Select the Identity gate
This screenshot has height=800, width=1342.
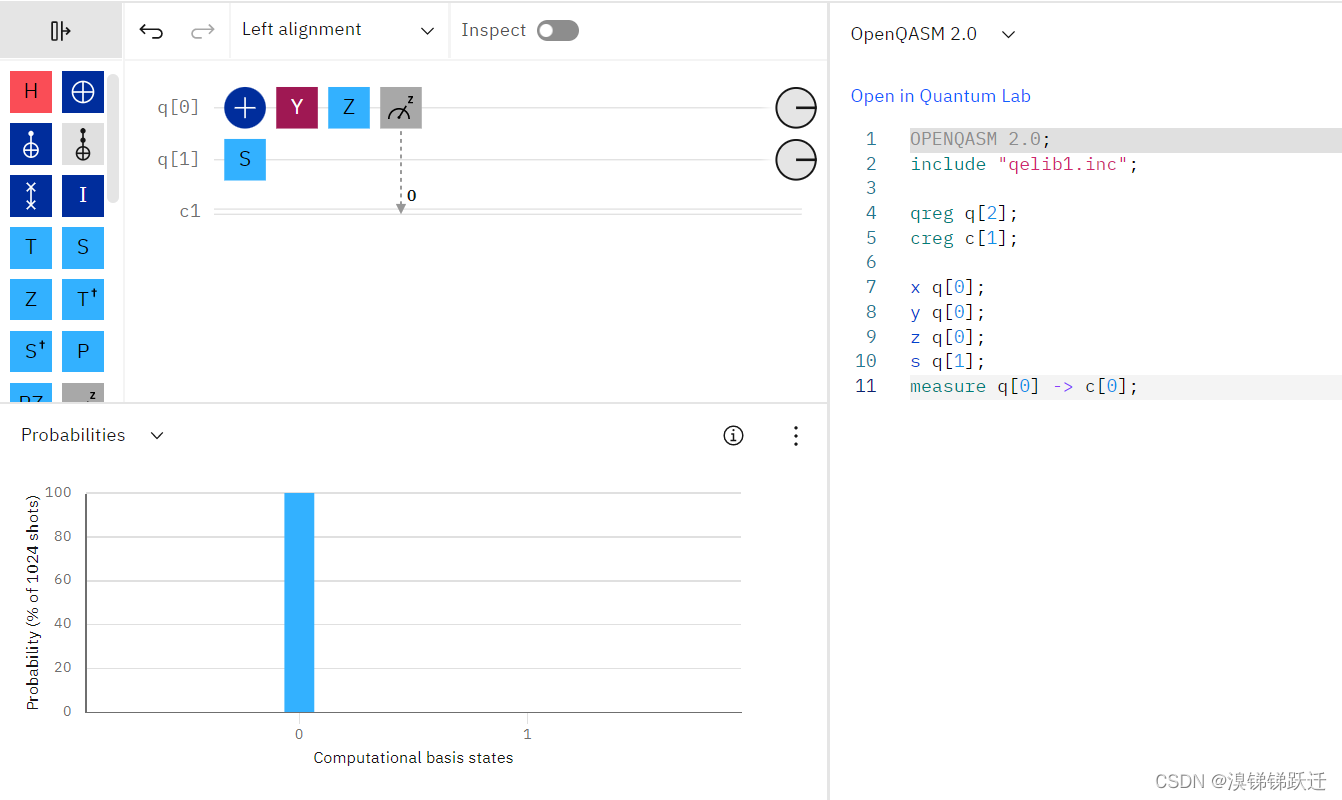pyautogui.click(x=82, y=195)
